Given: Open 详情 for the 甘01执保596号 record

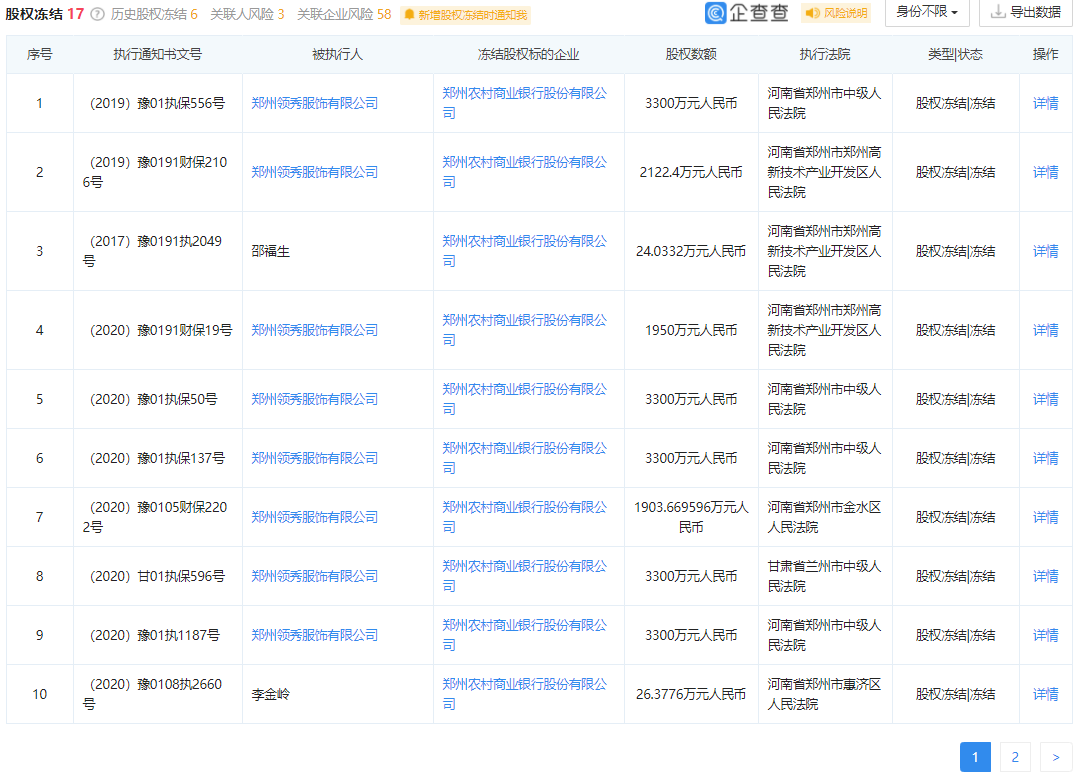Looking at the screenshot, I should coord(1044,575).
